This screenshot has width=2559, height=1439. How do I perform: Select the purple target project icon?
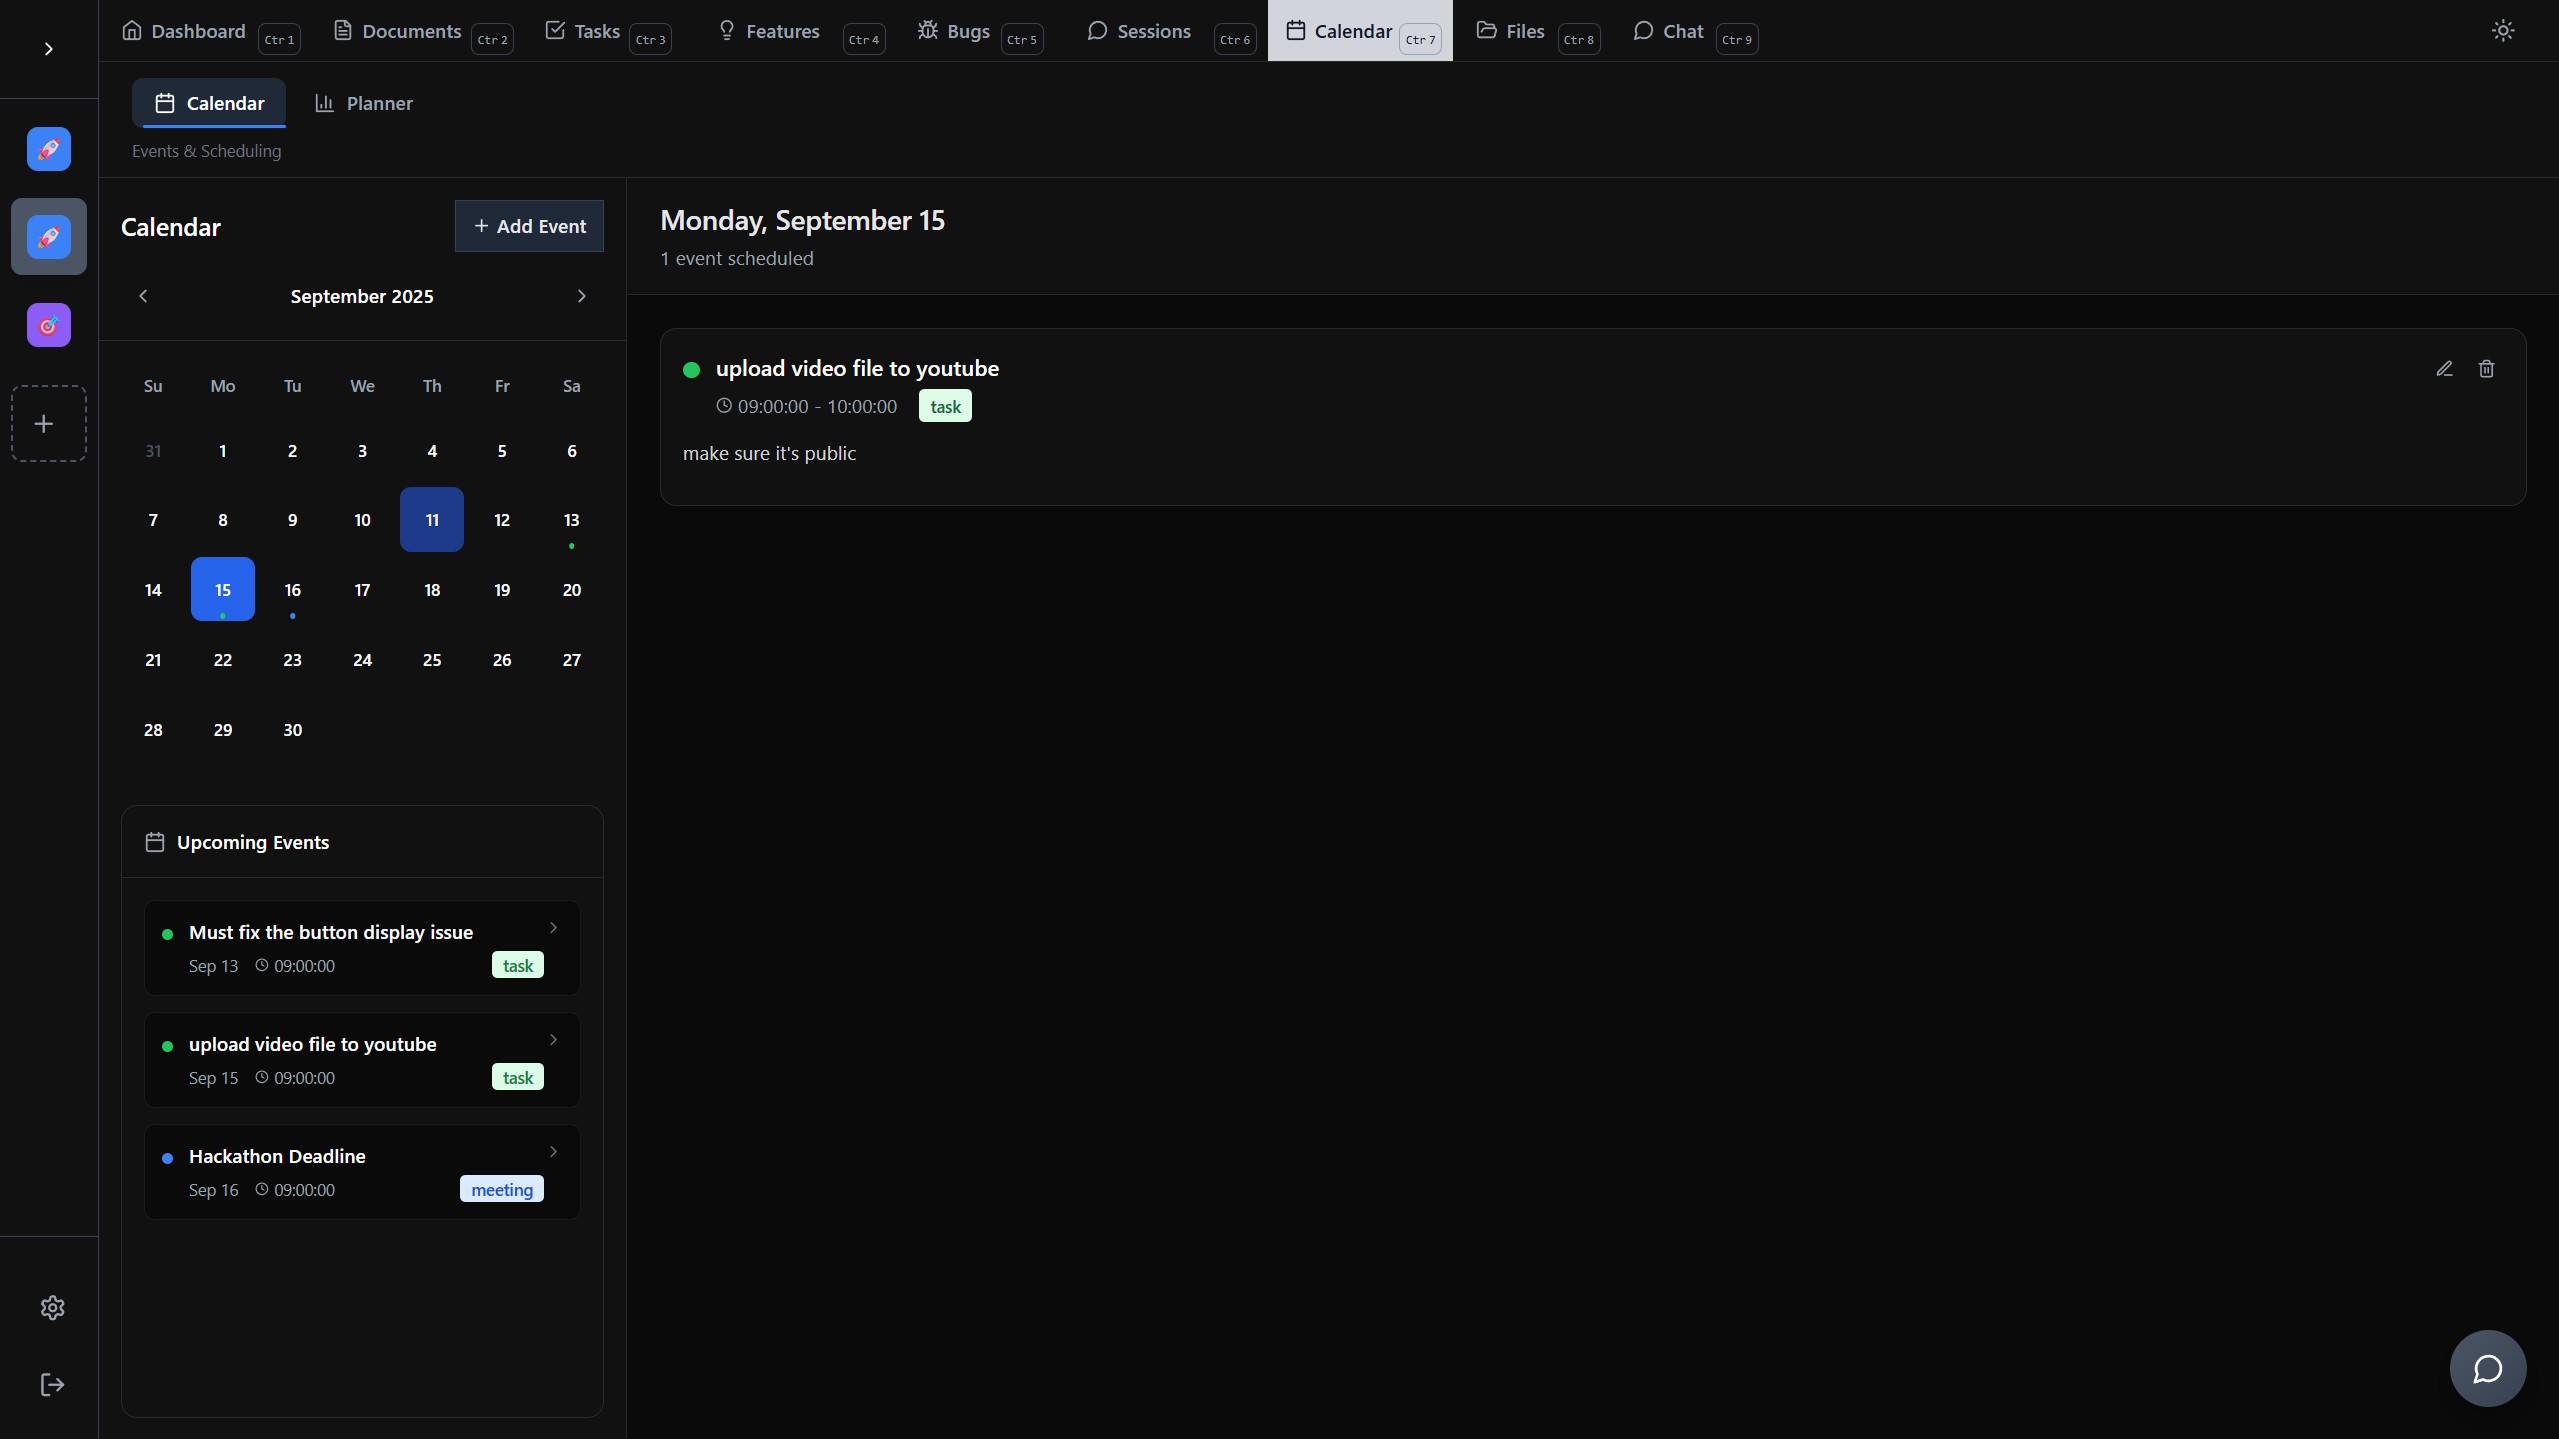(x=49, y=325)
